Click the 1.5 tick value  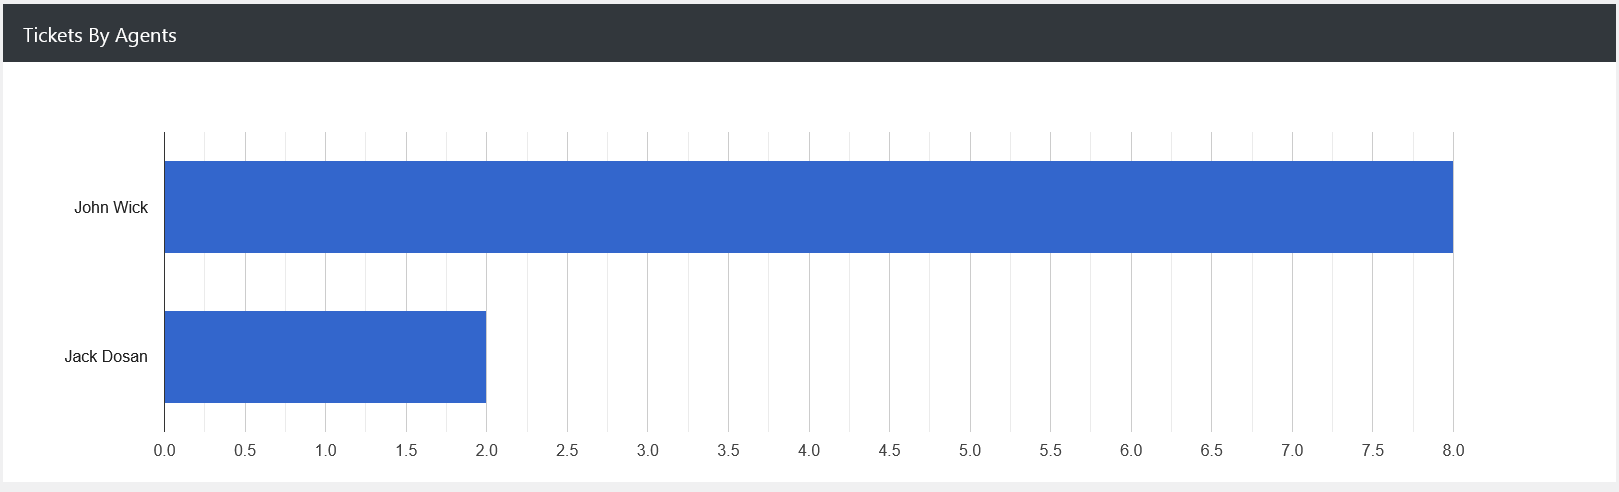(x=406, y=450)
